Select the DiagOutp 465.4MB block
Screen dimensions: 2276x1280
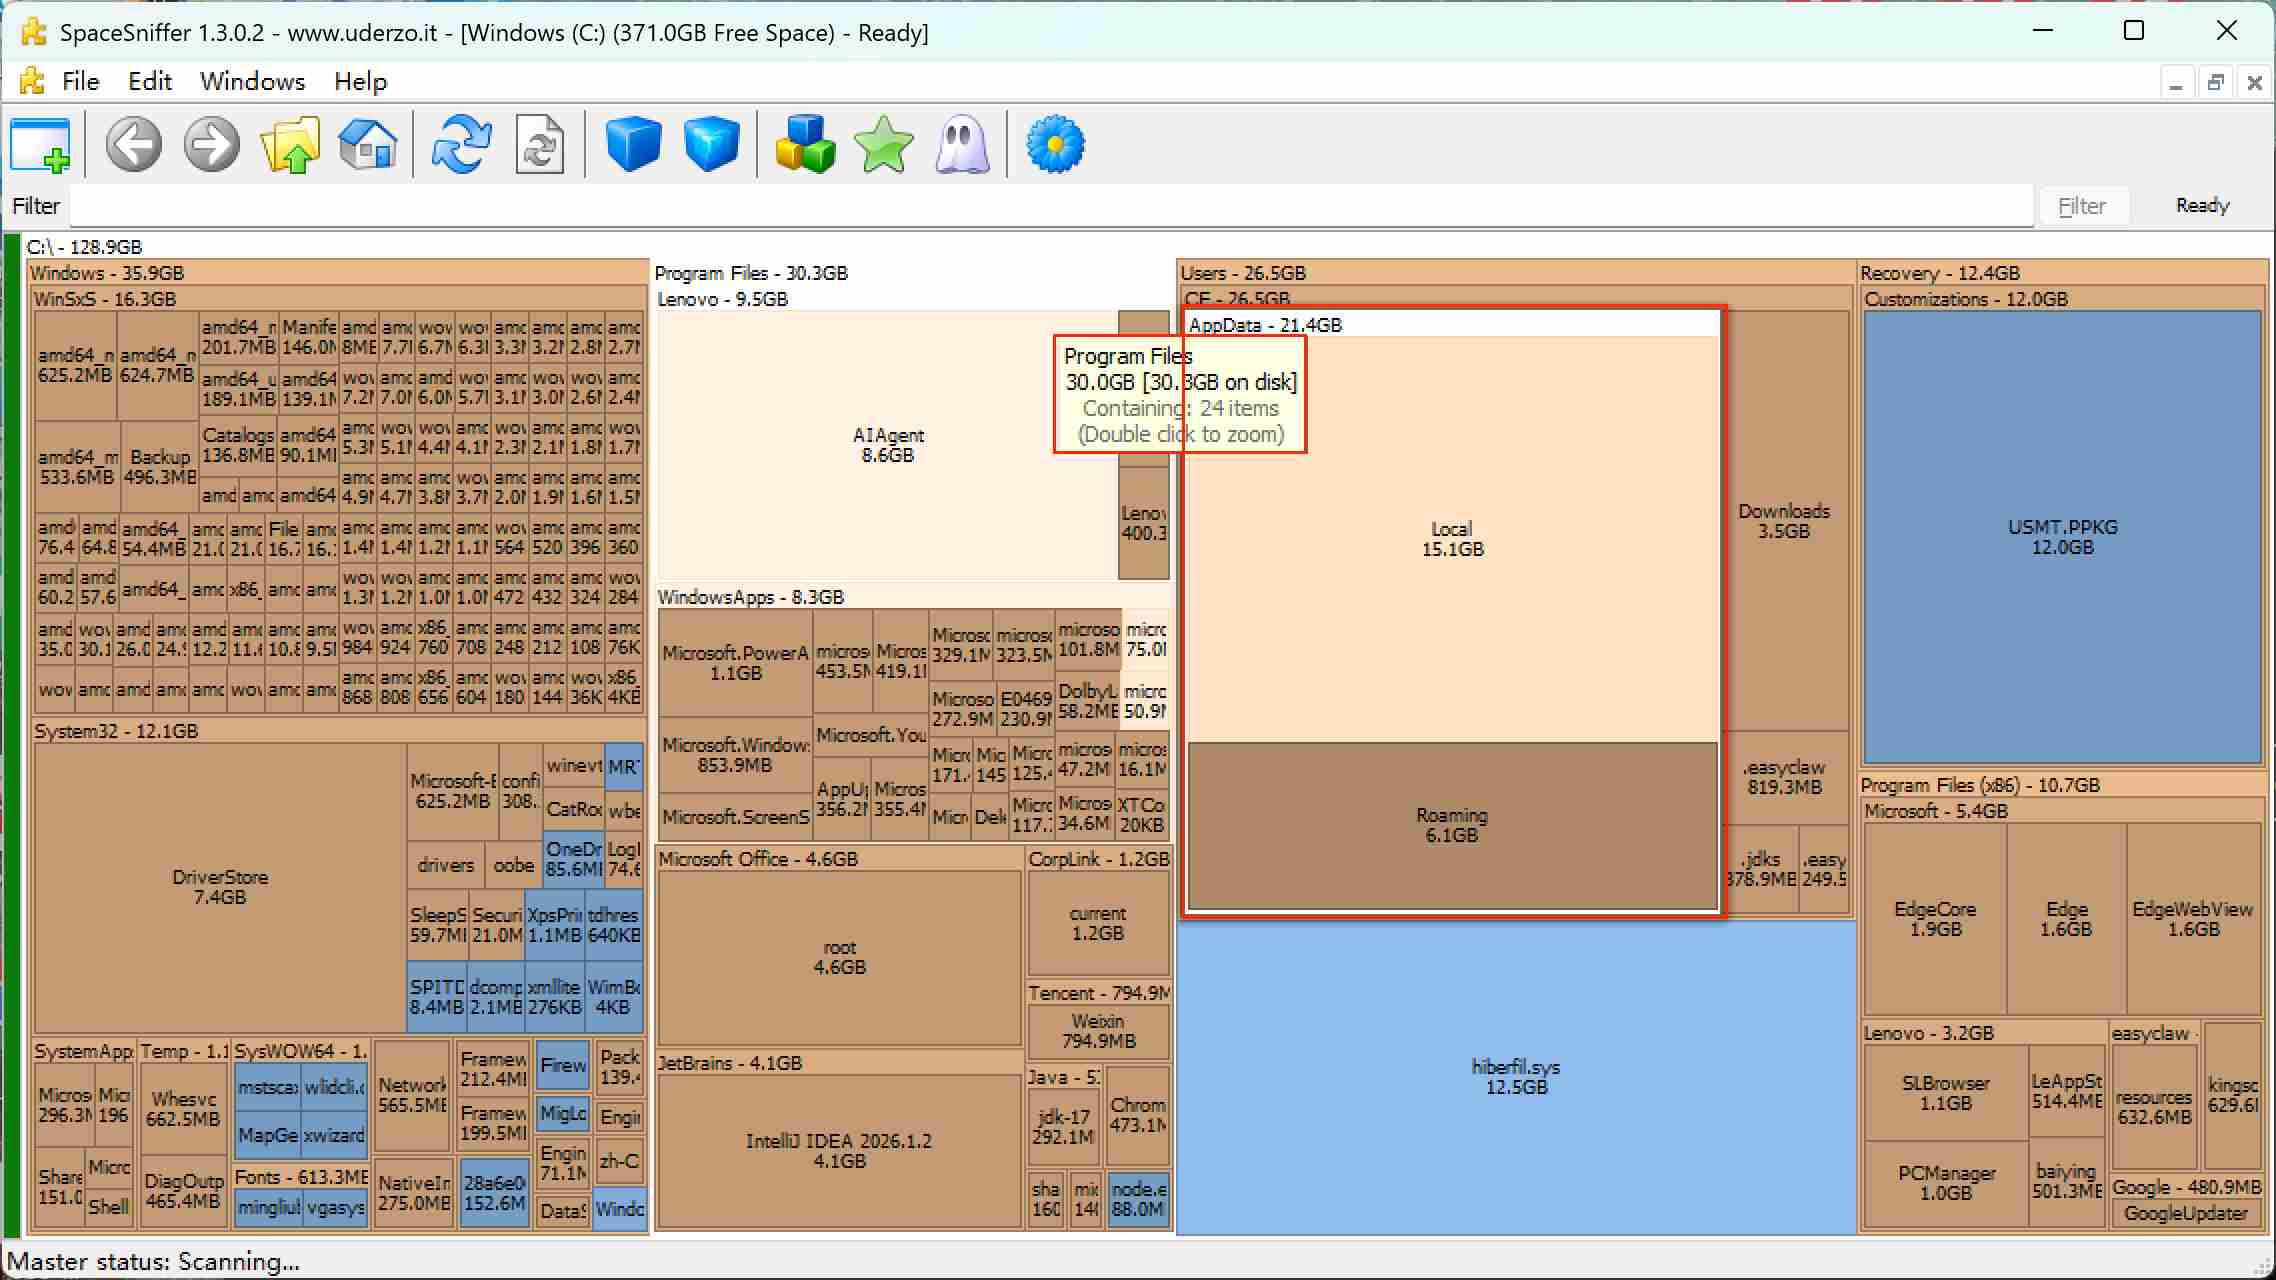(183, 1191)
